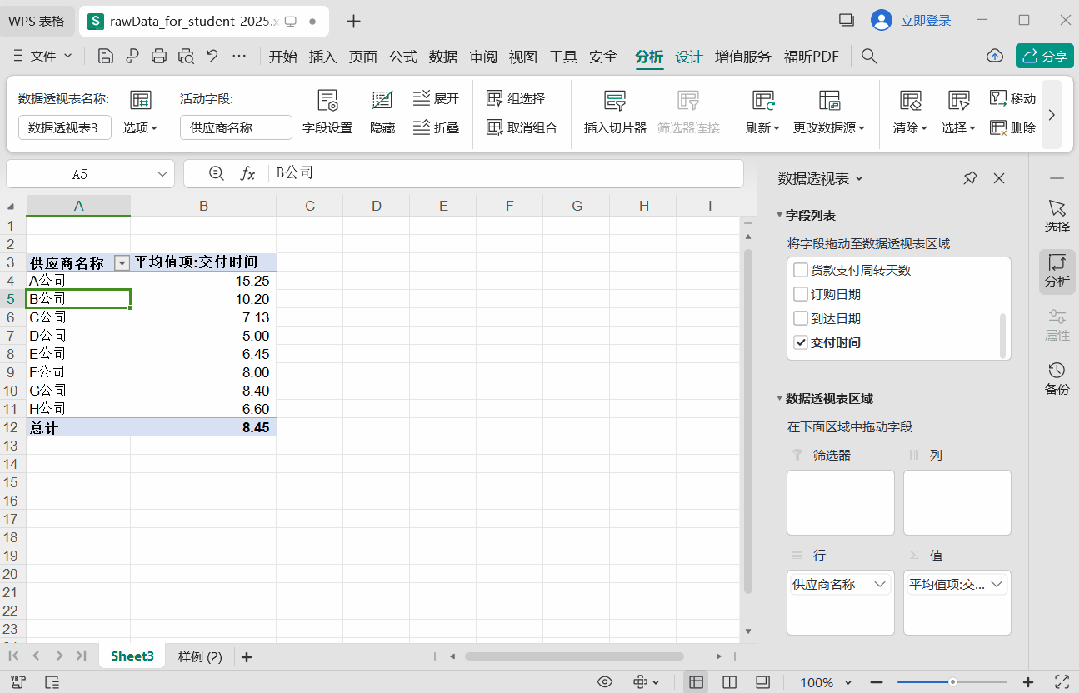Click the 选择 sidebar icon
The width and height of the screenshot is (1079, 693).
(1057, 216)
